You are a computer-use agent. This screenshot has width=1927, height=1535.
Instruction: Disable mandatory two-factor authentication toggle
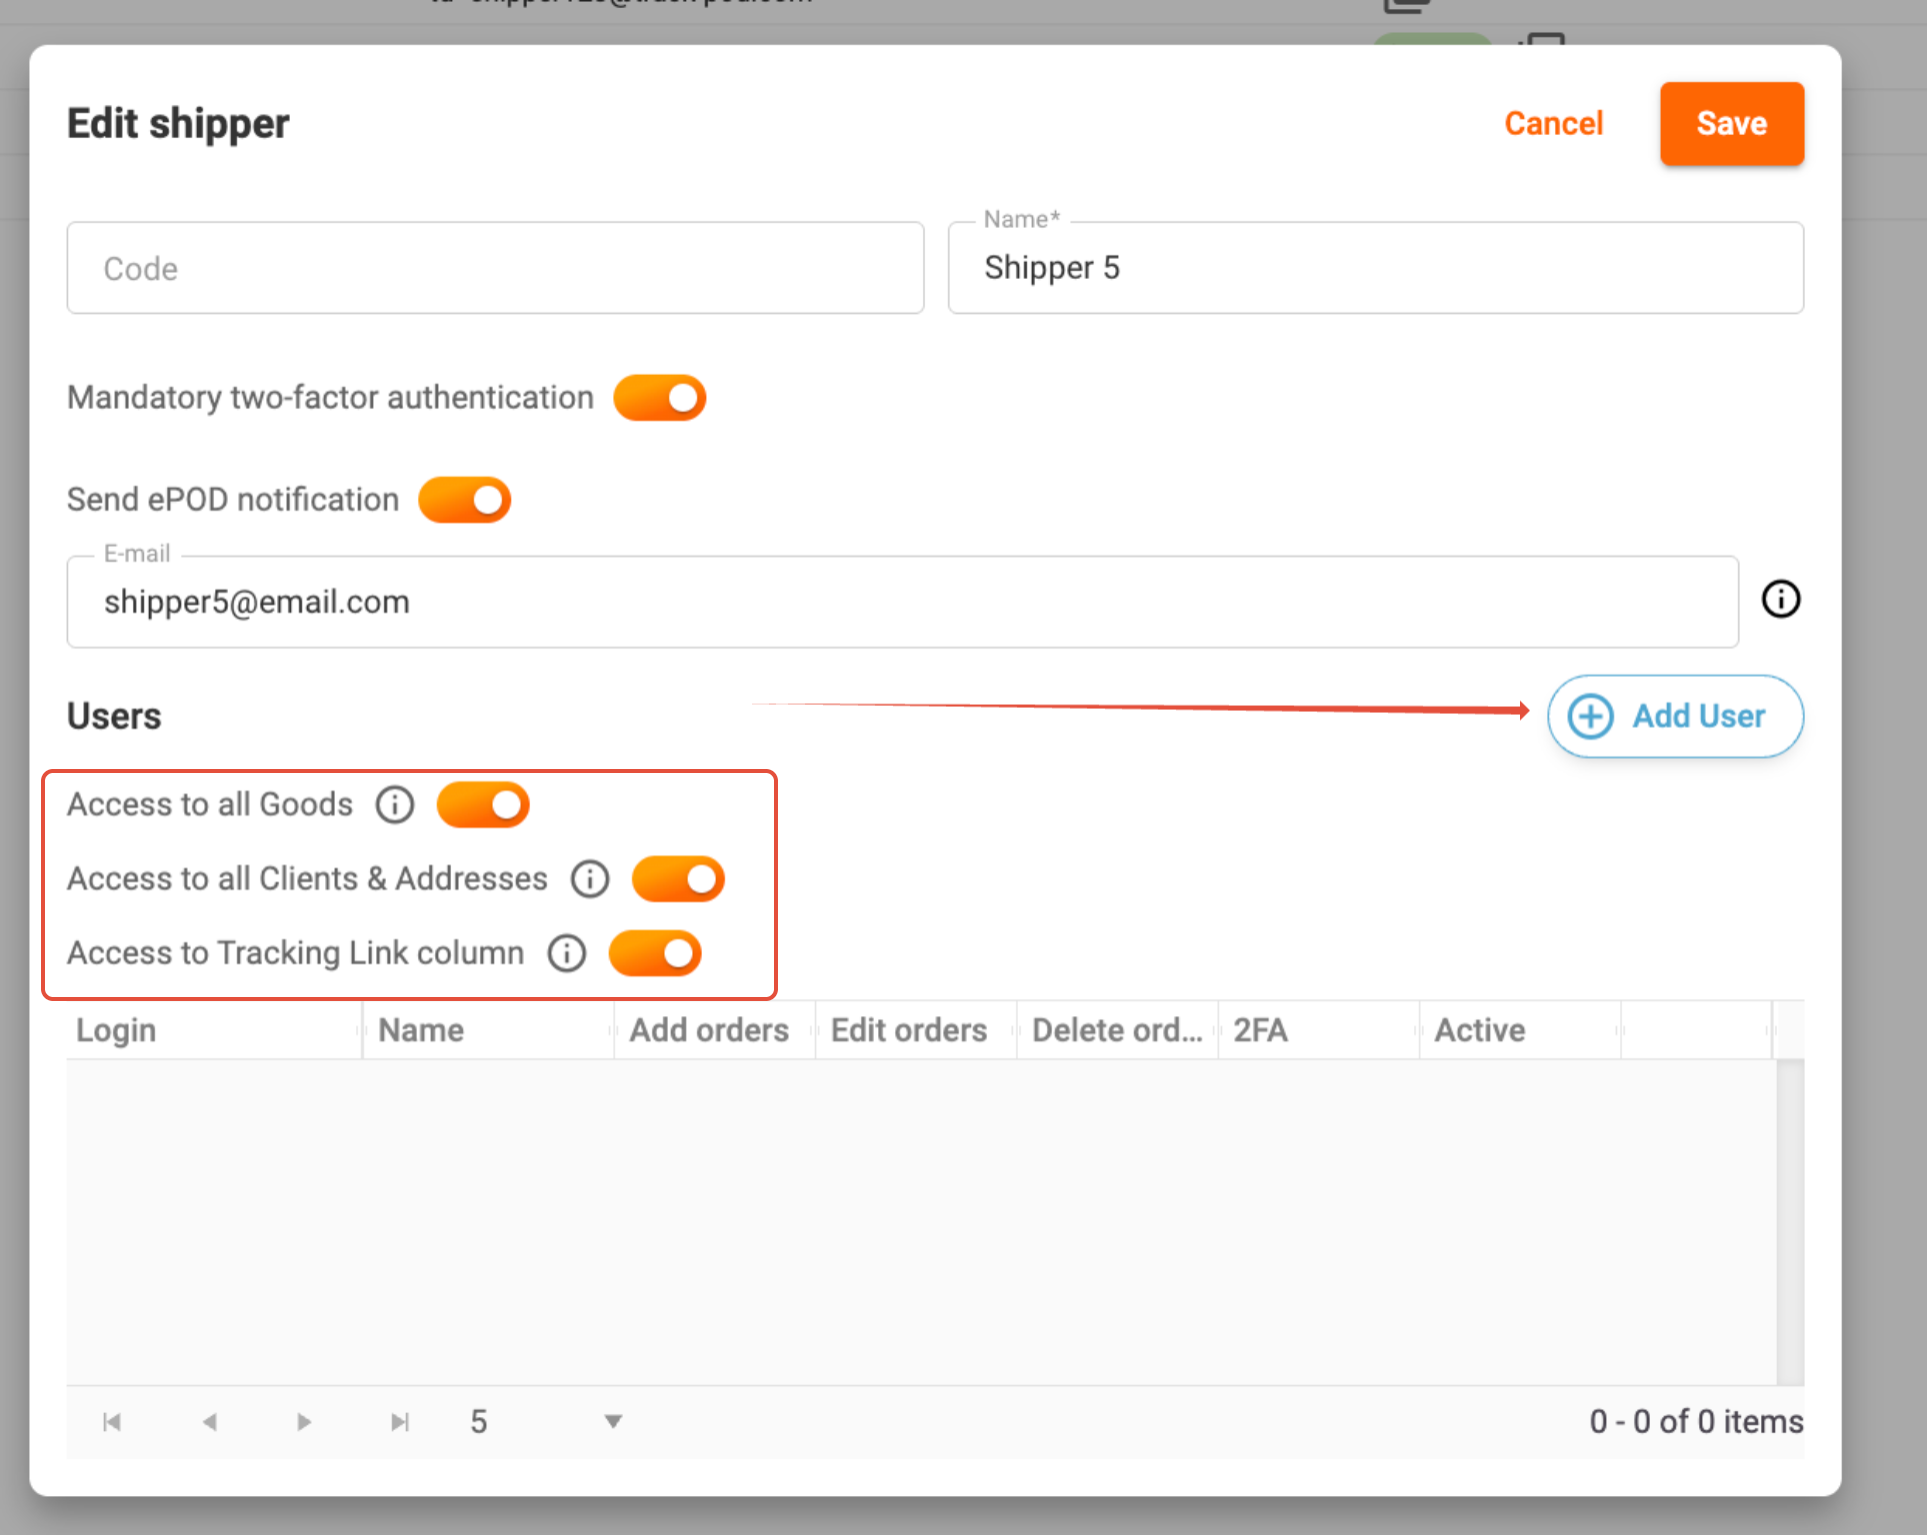[x=660, y=398]
